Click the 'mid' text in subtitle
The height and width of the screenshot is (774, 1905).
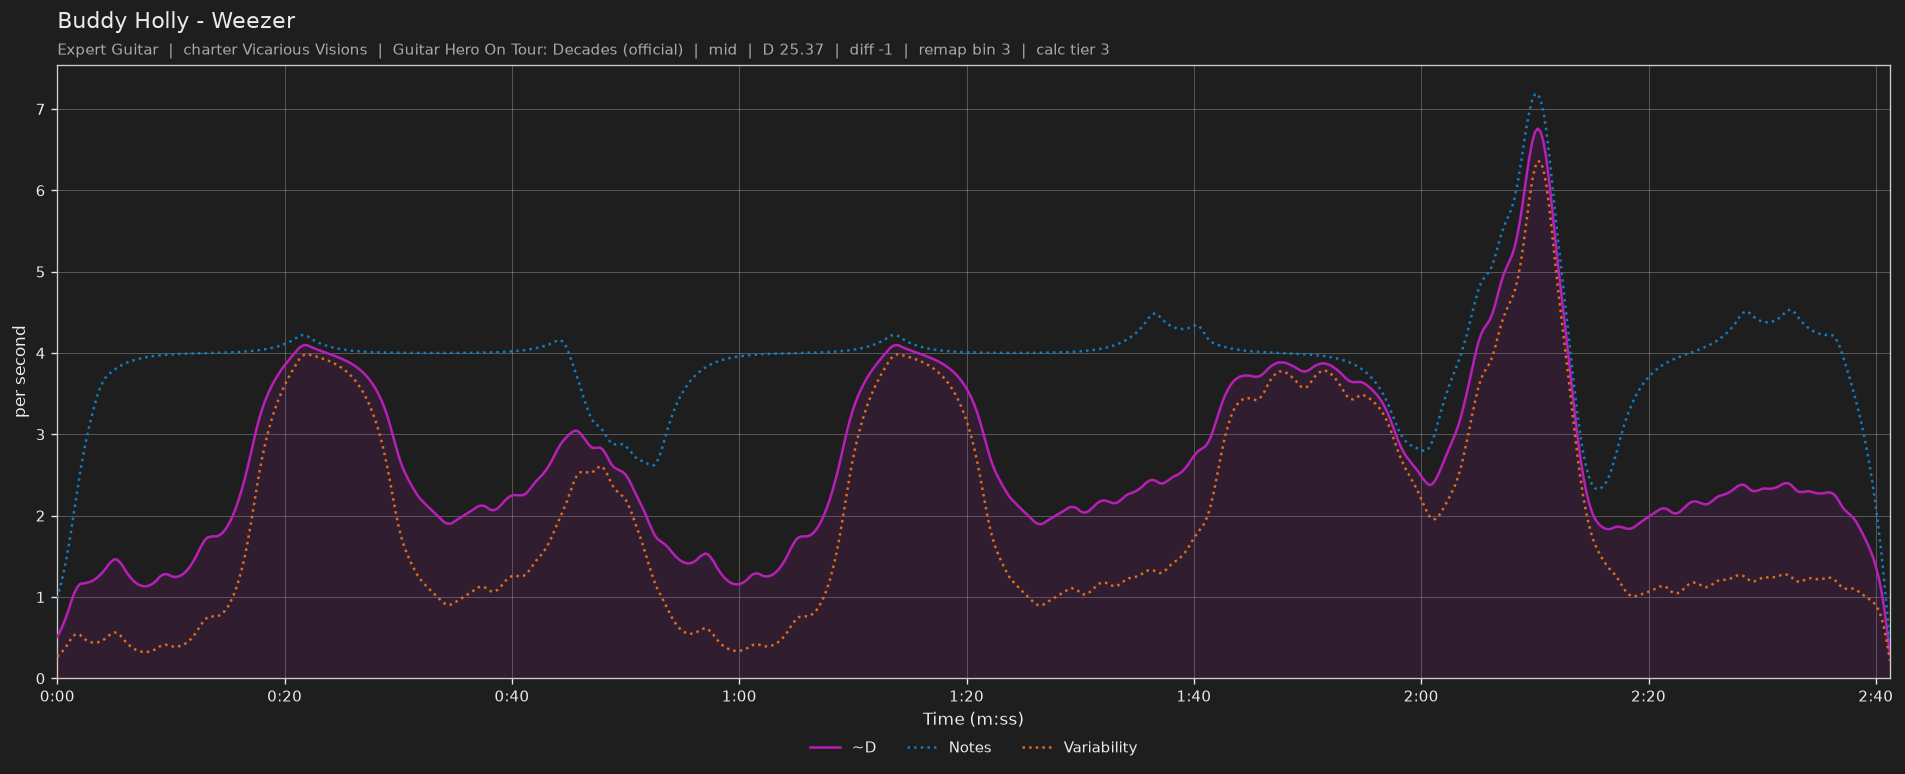(723, 49)
